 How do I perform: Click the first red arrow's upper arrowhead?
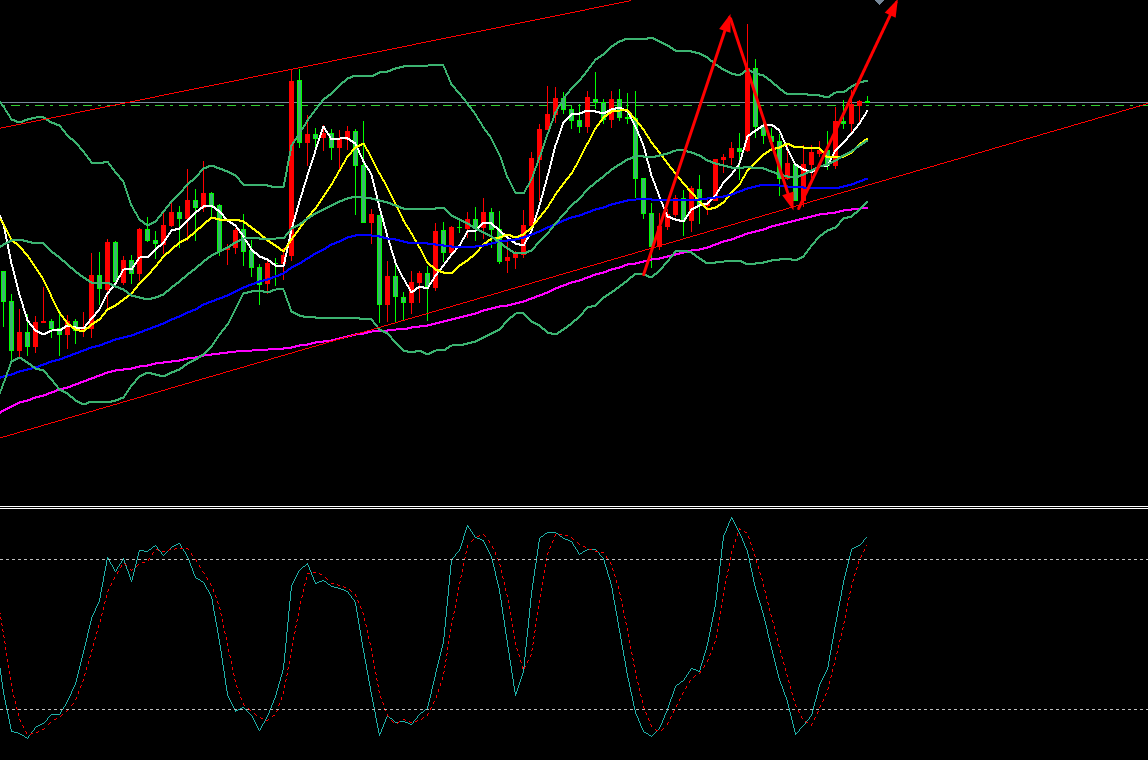pos(730,18)
